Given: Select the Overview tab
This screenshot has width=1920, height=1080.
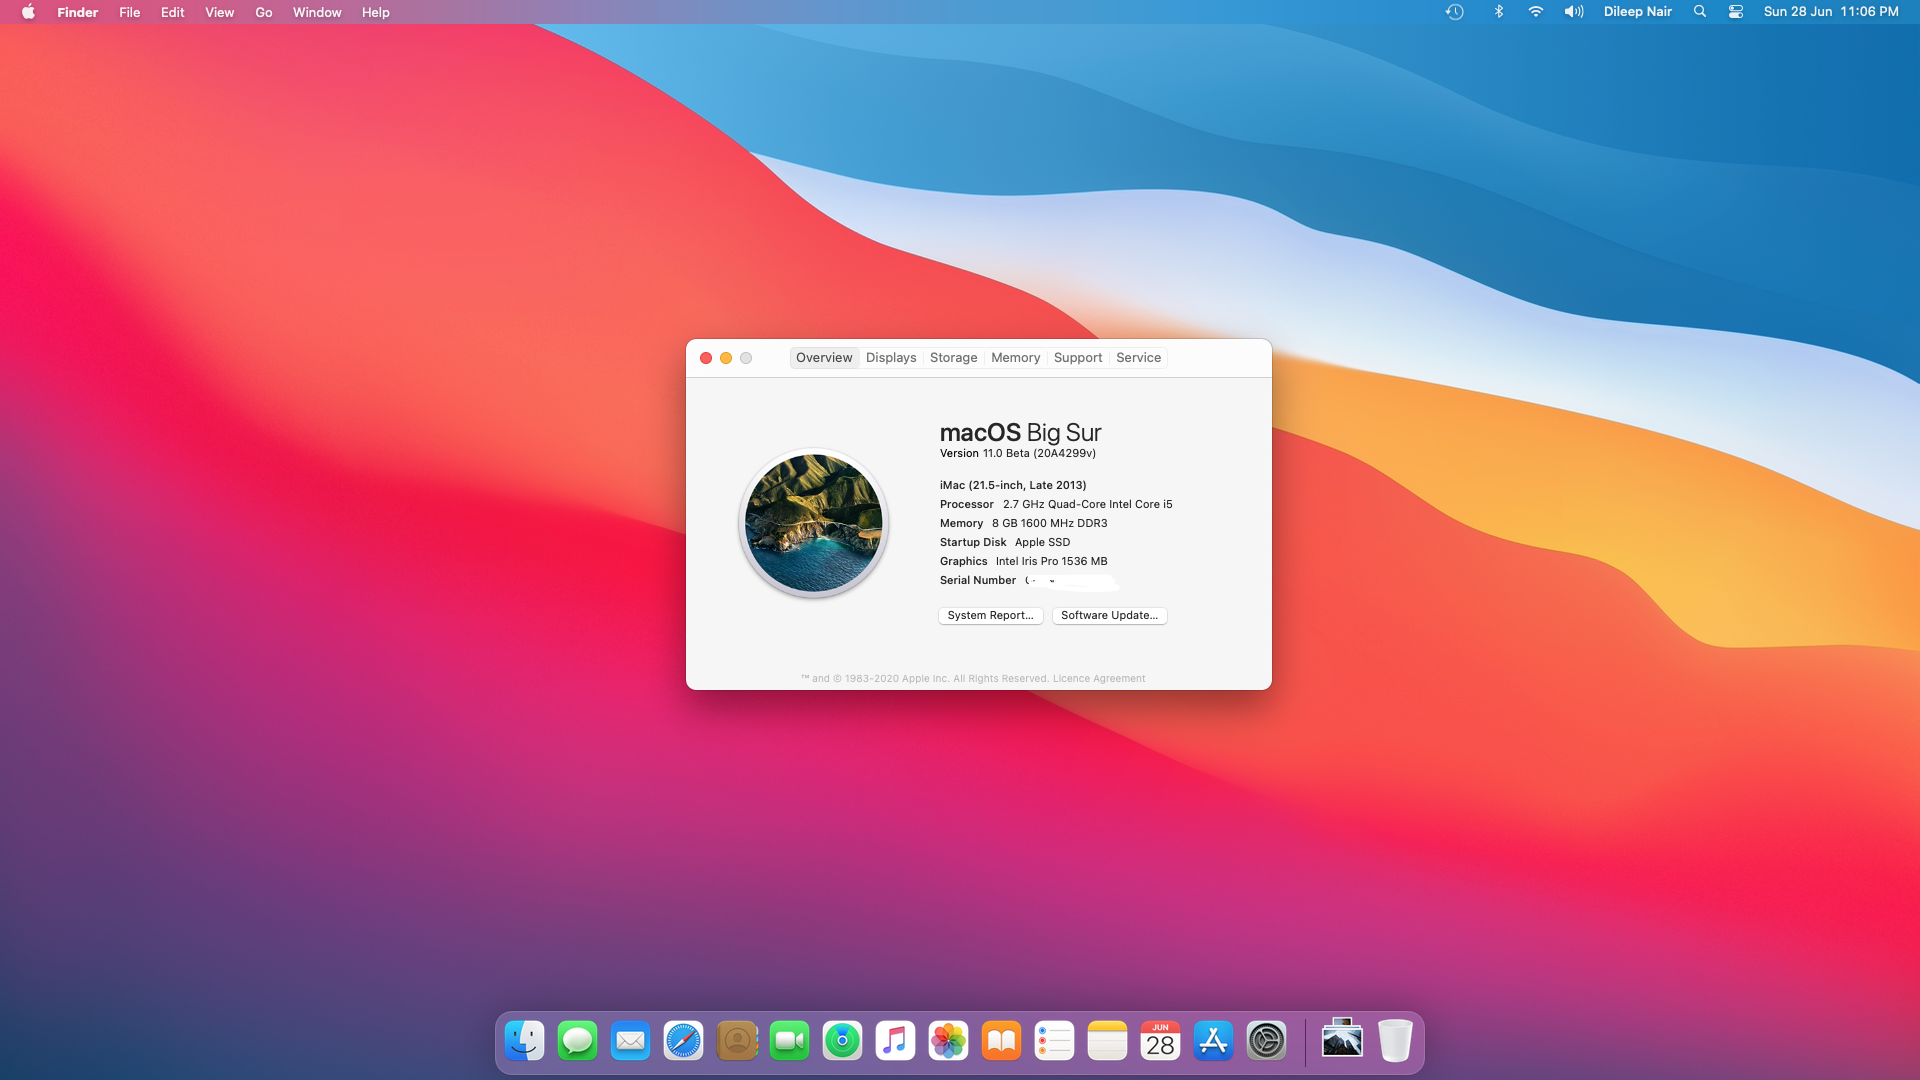Looking at the screenshot, I should coord(824,358).
